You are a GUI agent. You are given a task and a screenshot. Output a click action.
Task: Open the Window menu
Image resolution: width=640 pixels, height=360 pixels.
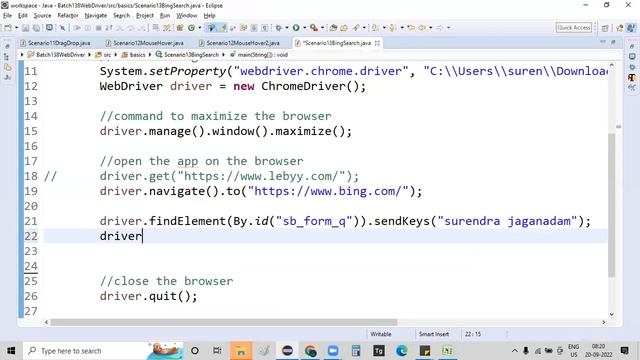pyautogui.click(x=187, y=16)
